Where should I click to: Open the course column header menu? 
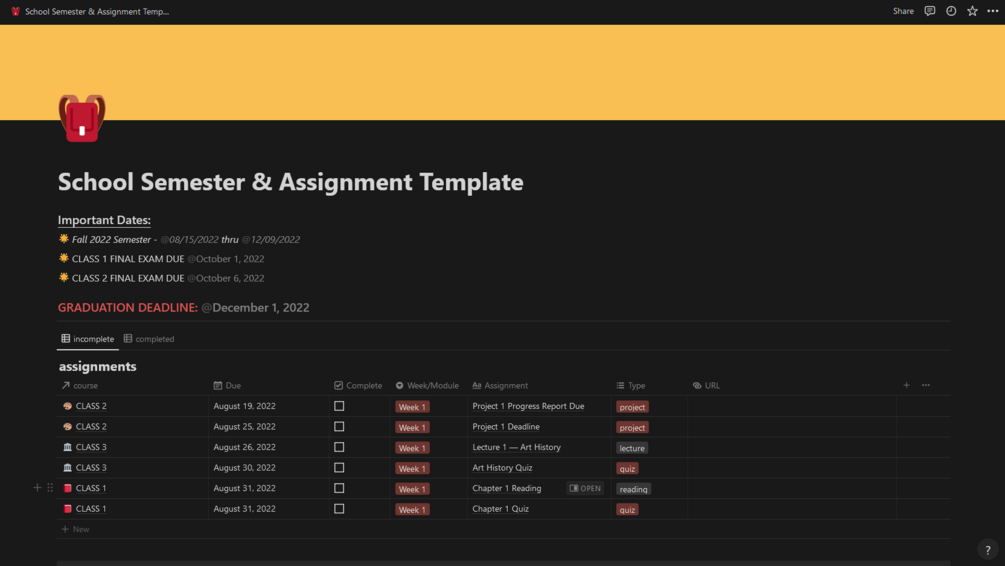tap(79, 385)
